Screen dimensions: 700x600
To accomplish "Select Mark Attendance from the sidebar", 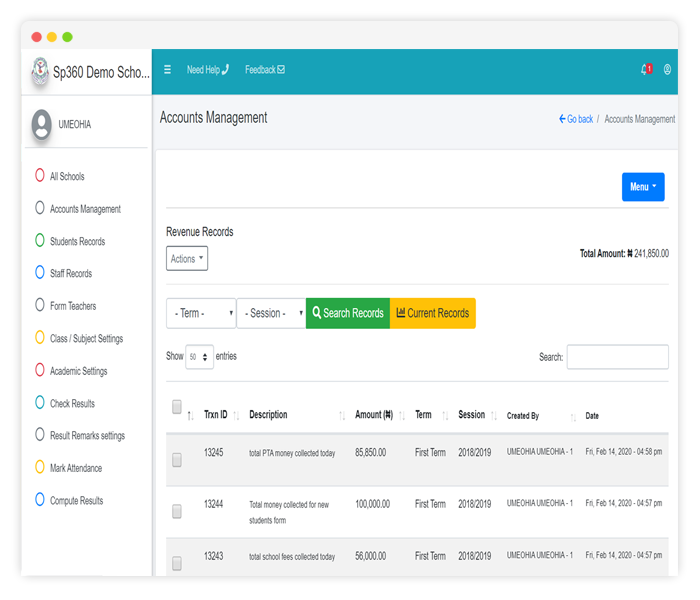I will (76, 468).
